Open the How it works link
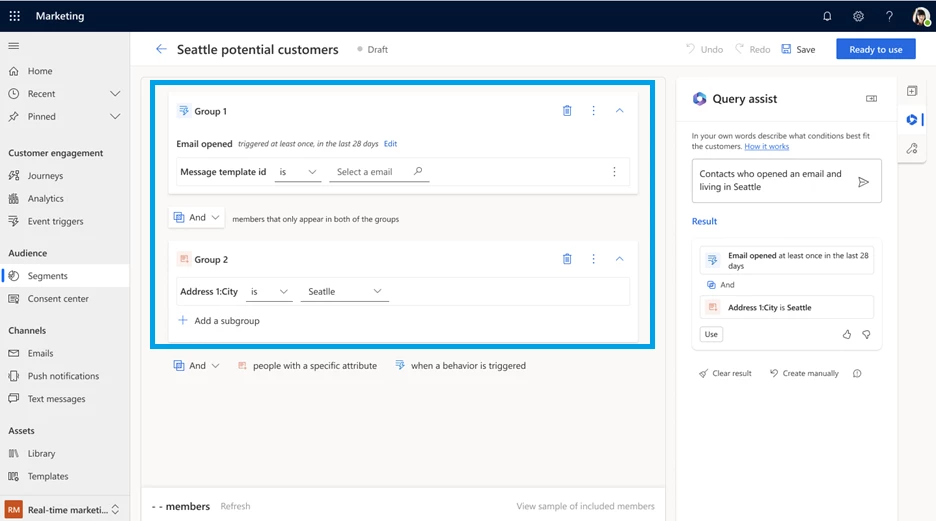The height and width of the screenshot is (521, 936). (766, 147)
